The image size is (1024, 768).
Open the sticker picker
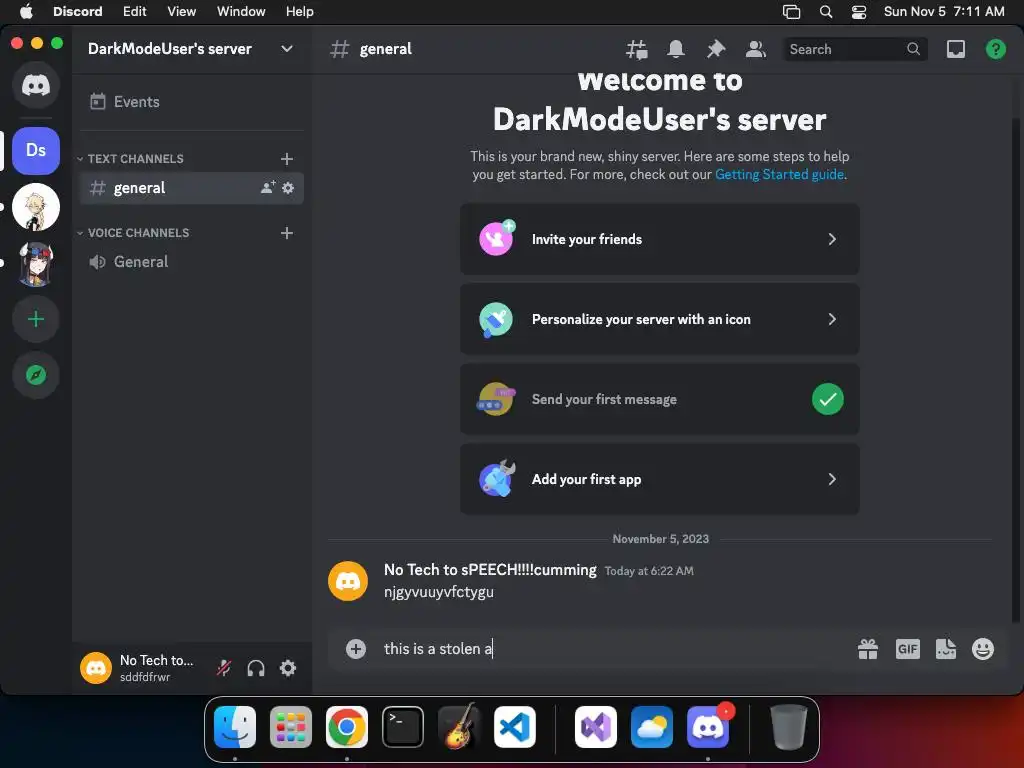point(946,648)
